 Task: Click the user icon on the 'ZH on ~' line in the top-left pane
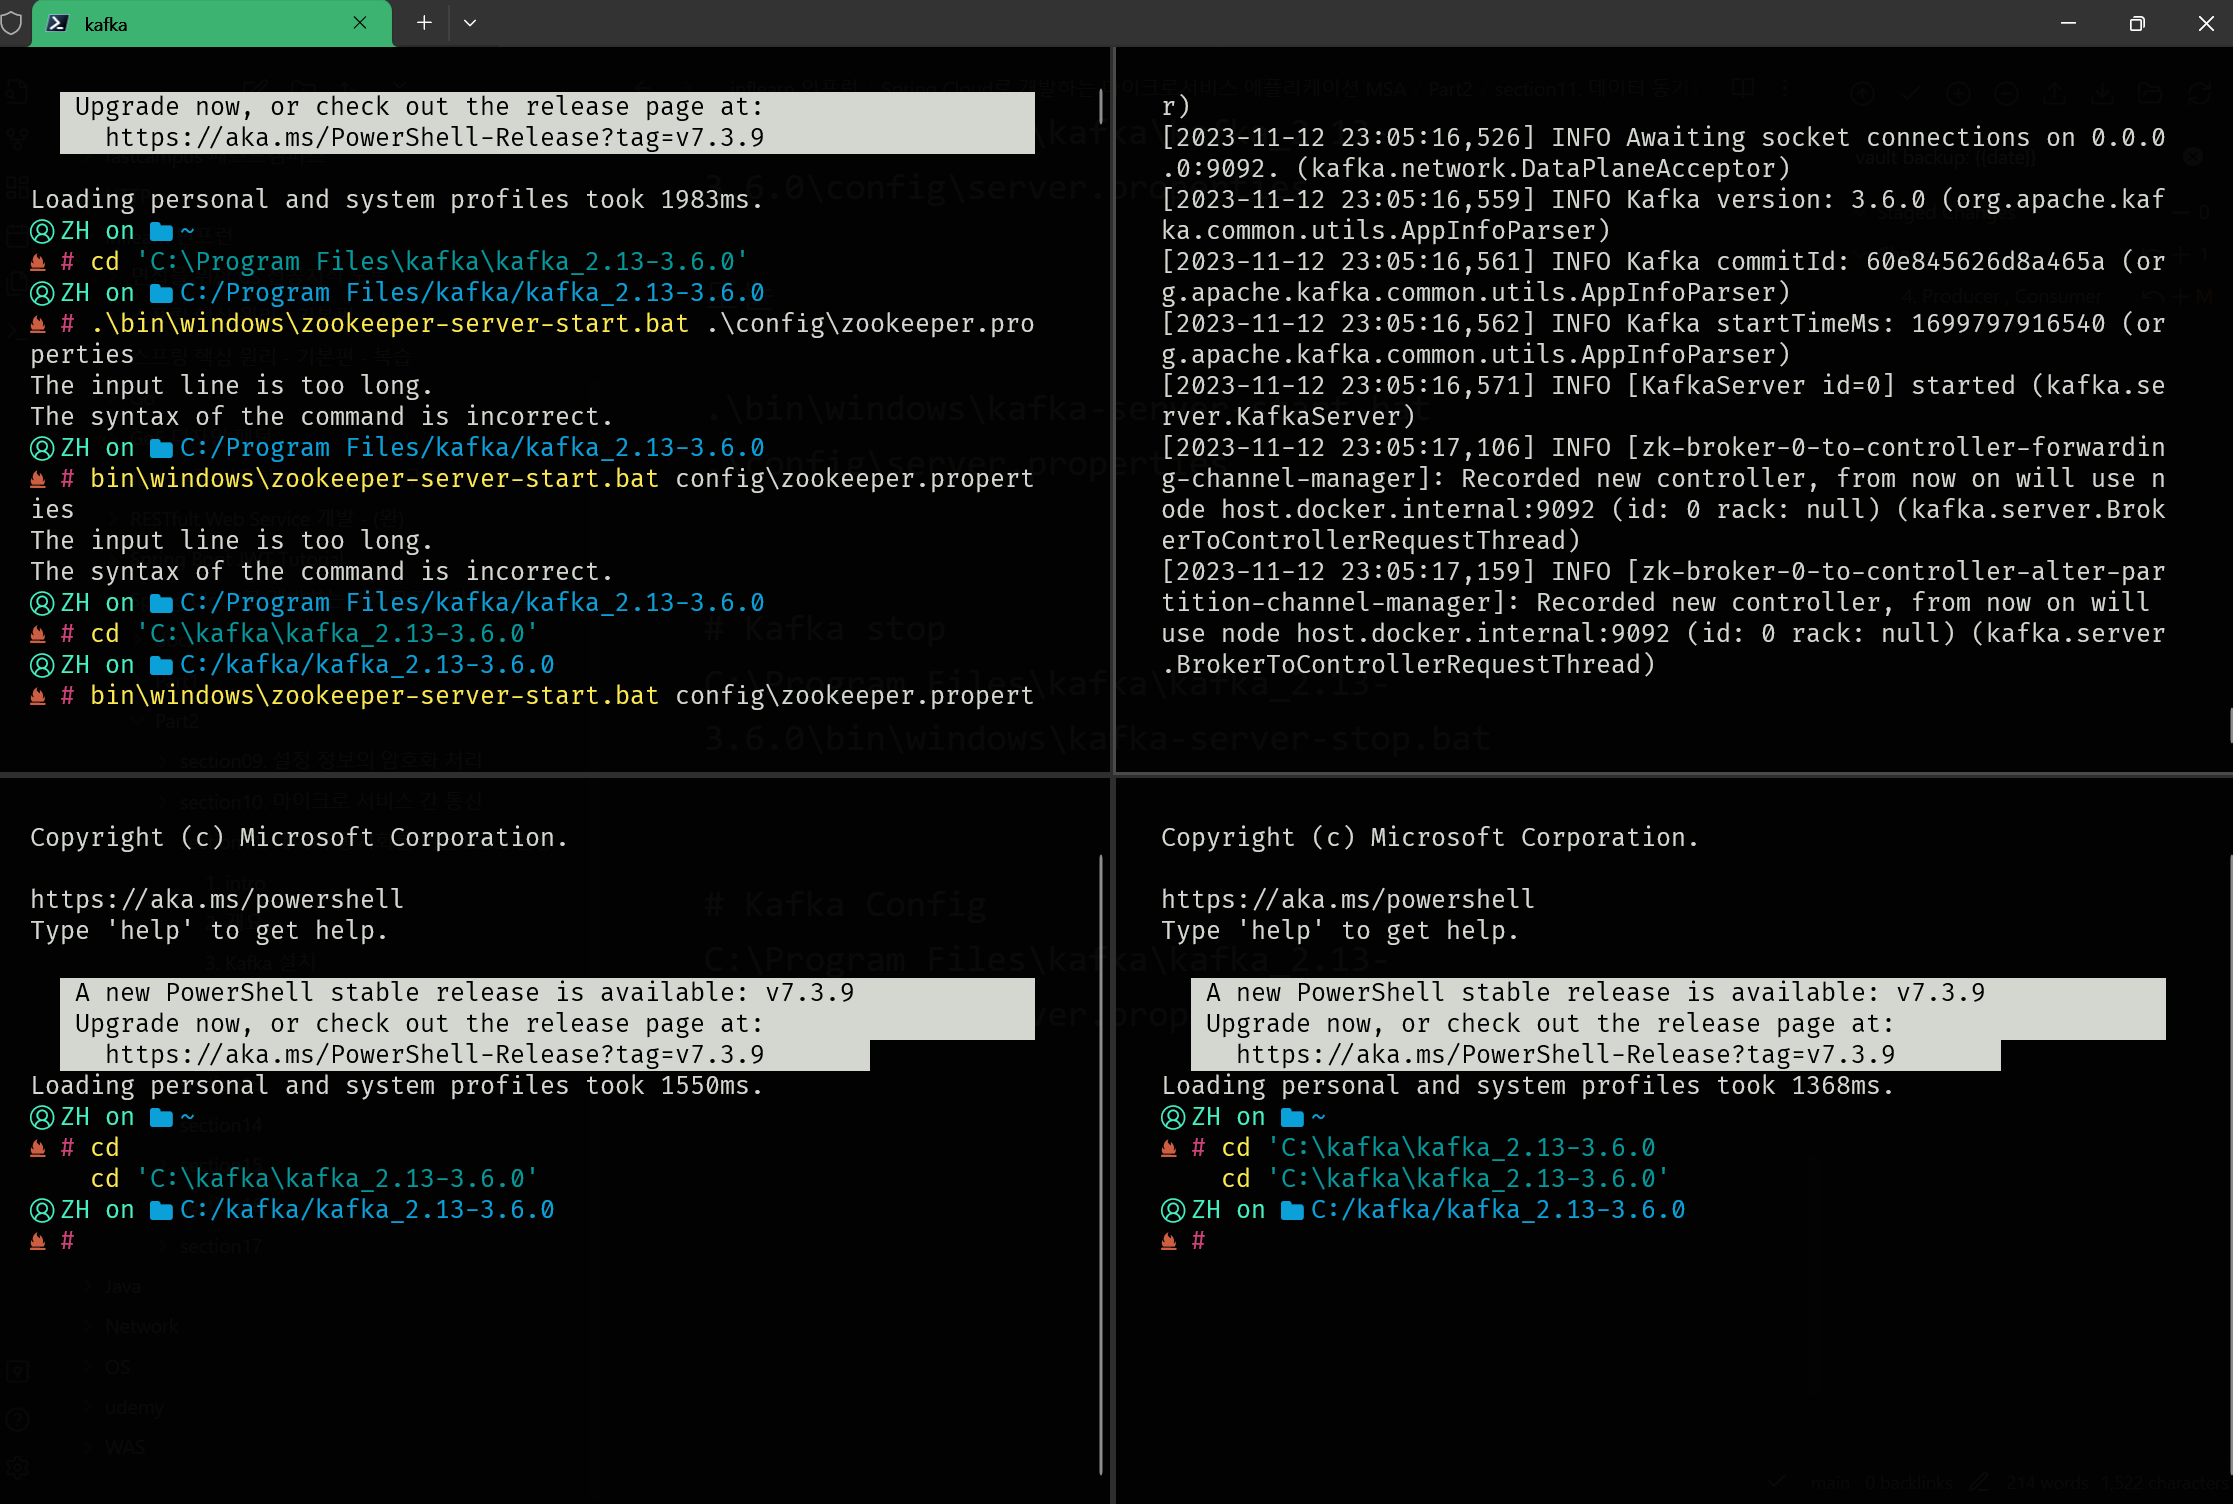click(42, 232)
